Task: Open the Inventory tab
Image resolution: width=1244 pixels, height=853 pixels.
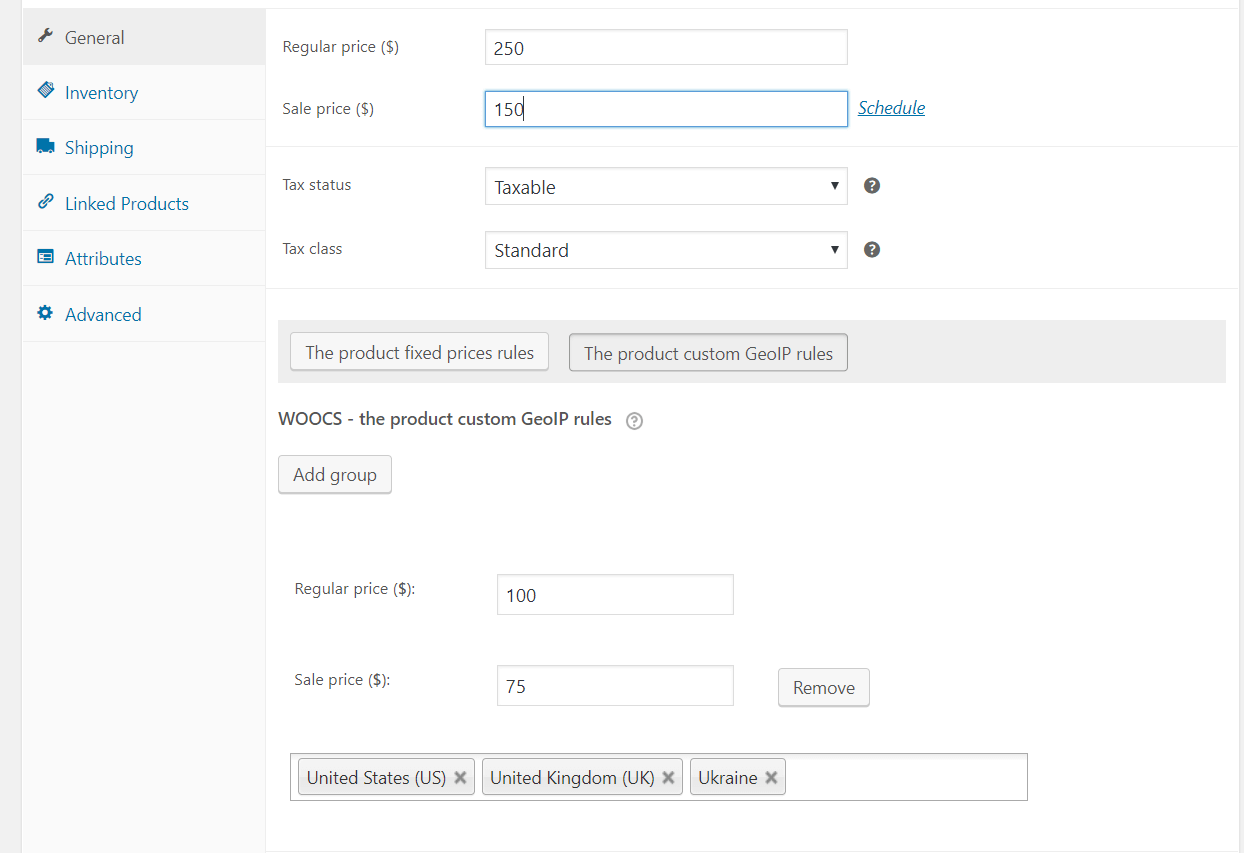Action: [144, 93]
